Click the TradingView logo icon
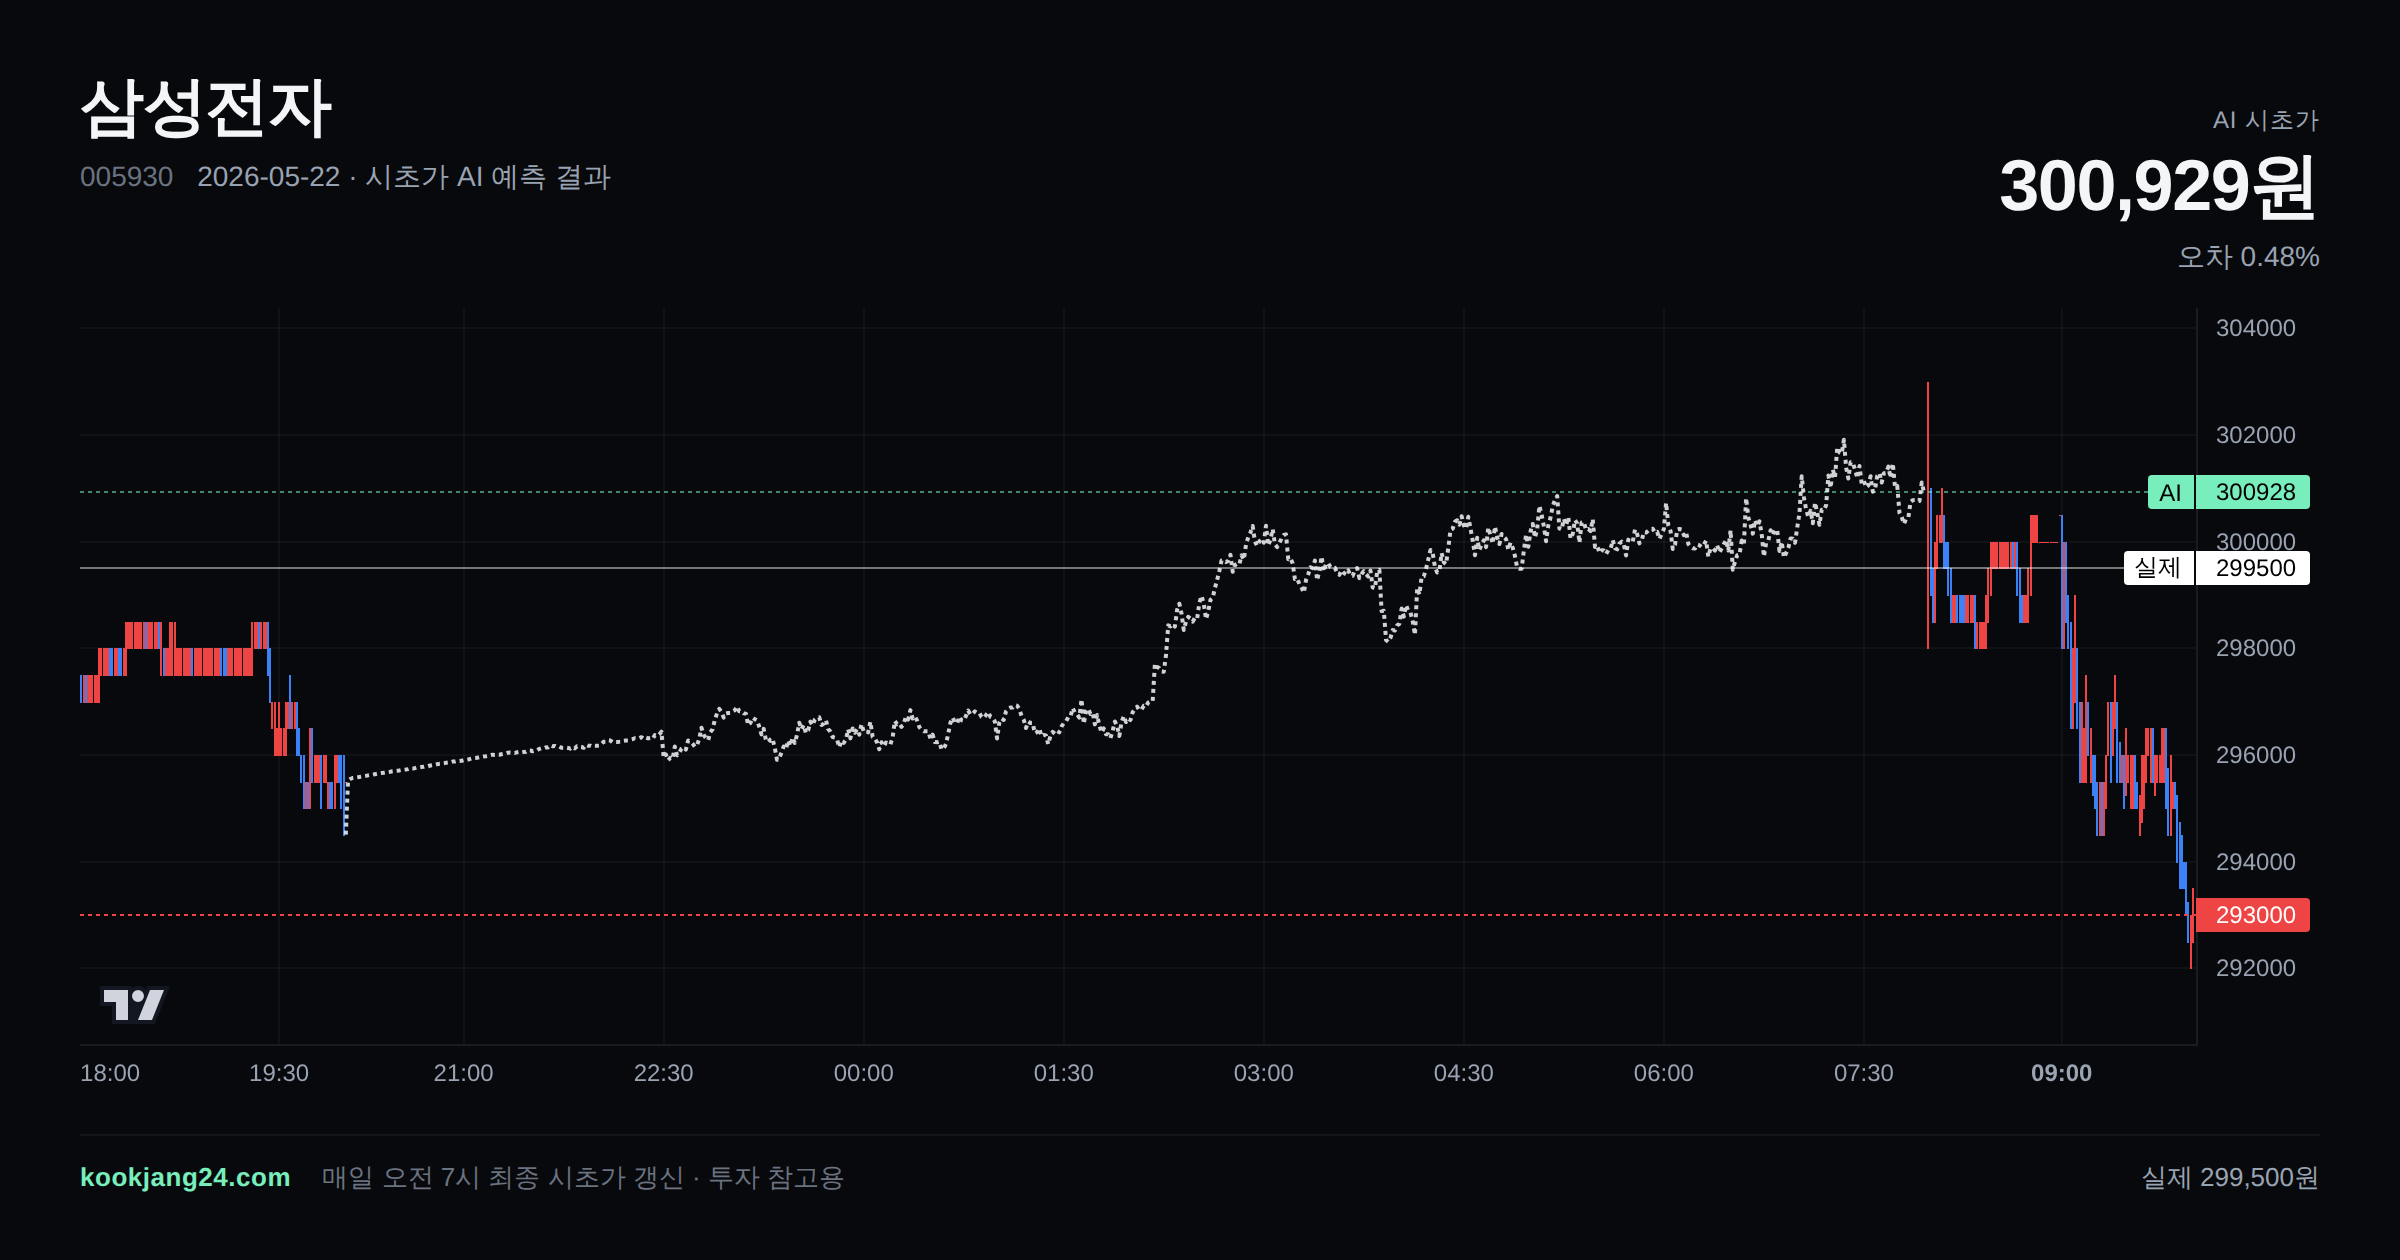Image resolution: width=2400 pixels, height=1260 pixels. 134,1004
